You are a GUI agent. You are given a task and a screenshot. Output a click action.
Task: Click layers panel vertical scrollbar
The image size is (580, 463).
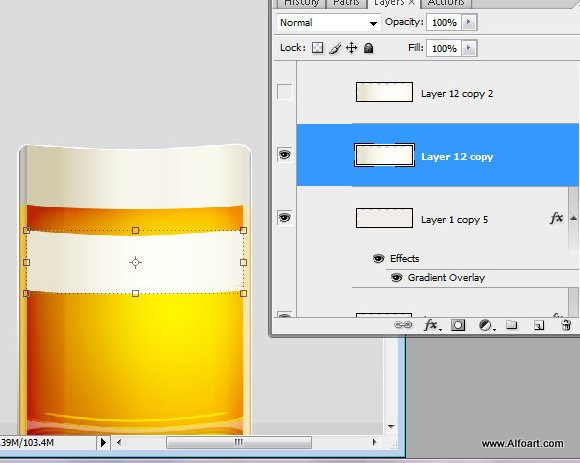click(x=574, y=251)
